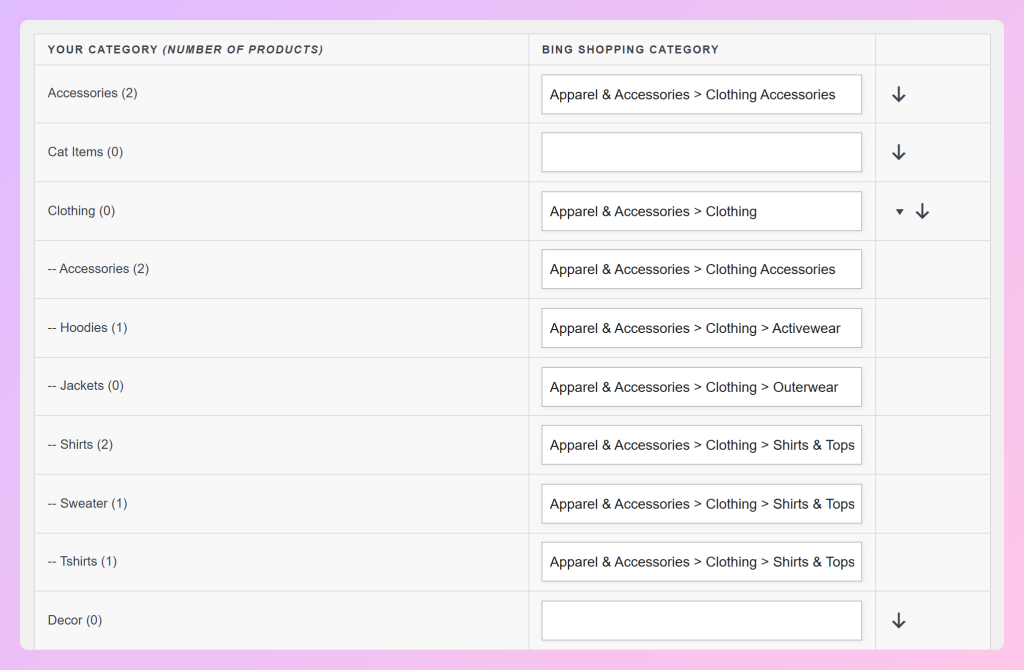Click the 'Bing Shopping Category' column header
This screenshot has width=1024, height=670.
click(630, 49)
